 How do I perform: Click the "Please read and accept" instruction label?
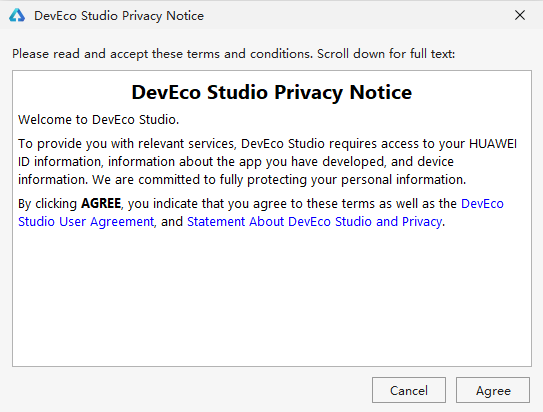coord(233,54)
